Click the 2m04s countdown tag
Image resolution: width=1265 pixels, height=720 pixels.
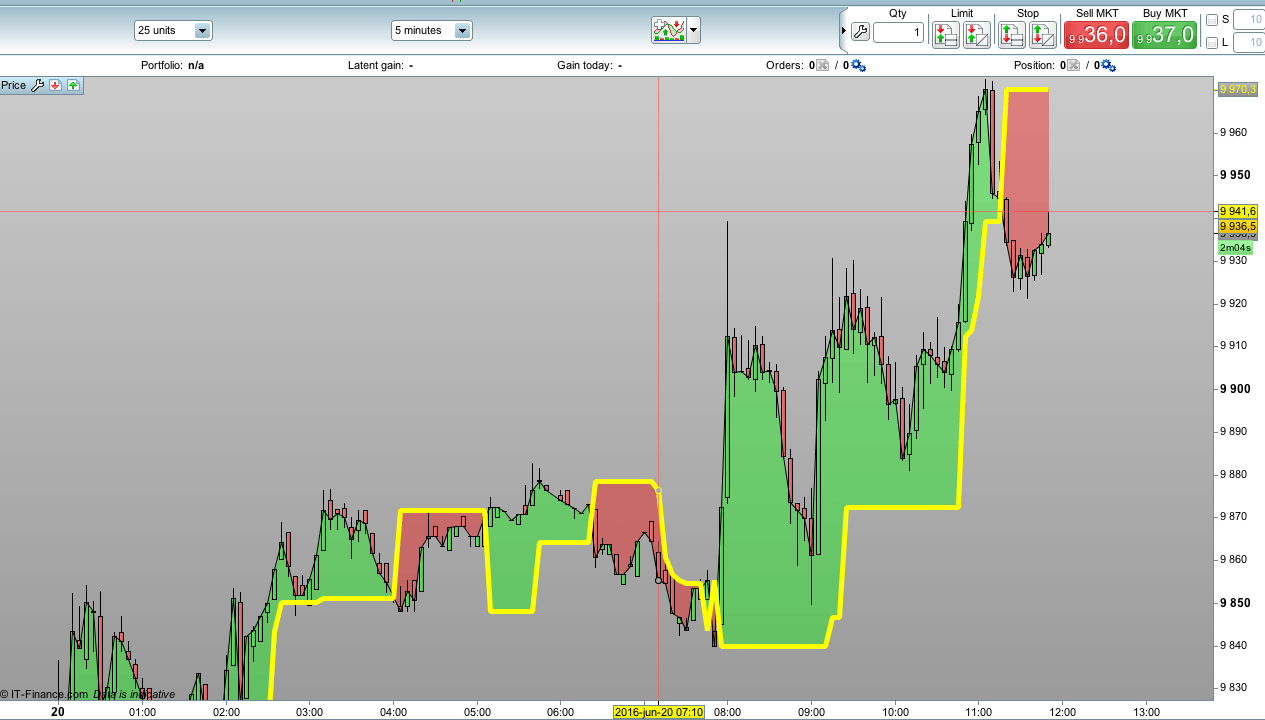point(1235,248)
